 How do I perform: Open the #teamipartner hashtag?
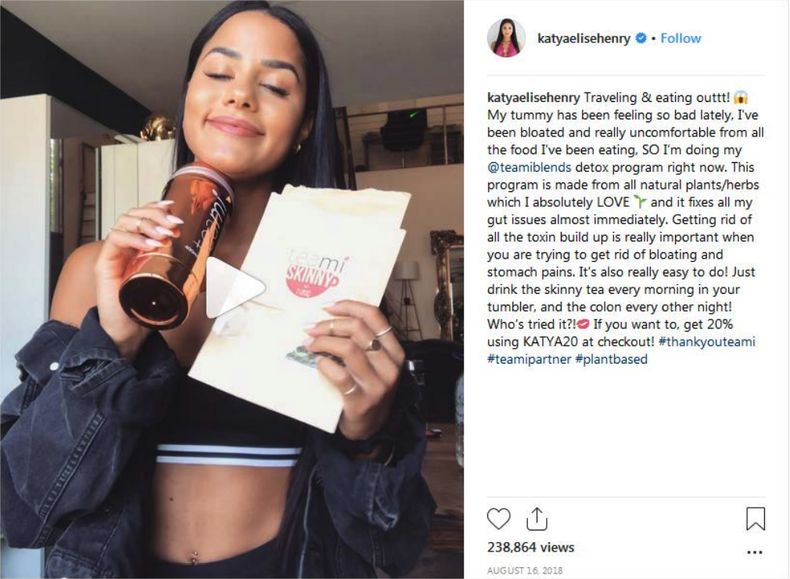point(529,359)
